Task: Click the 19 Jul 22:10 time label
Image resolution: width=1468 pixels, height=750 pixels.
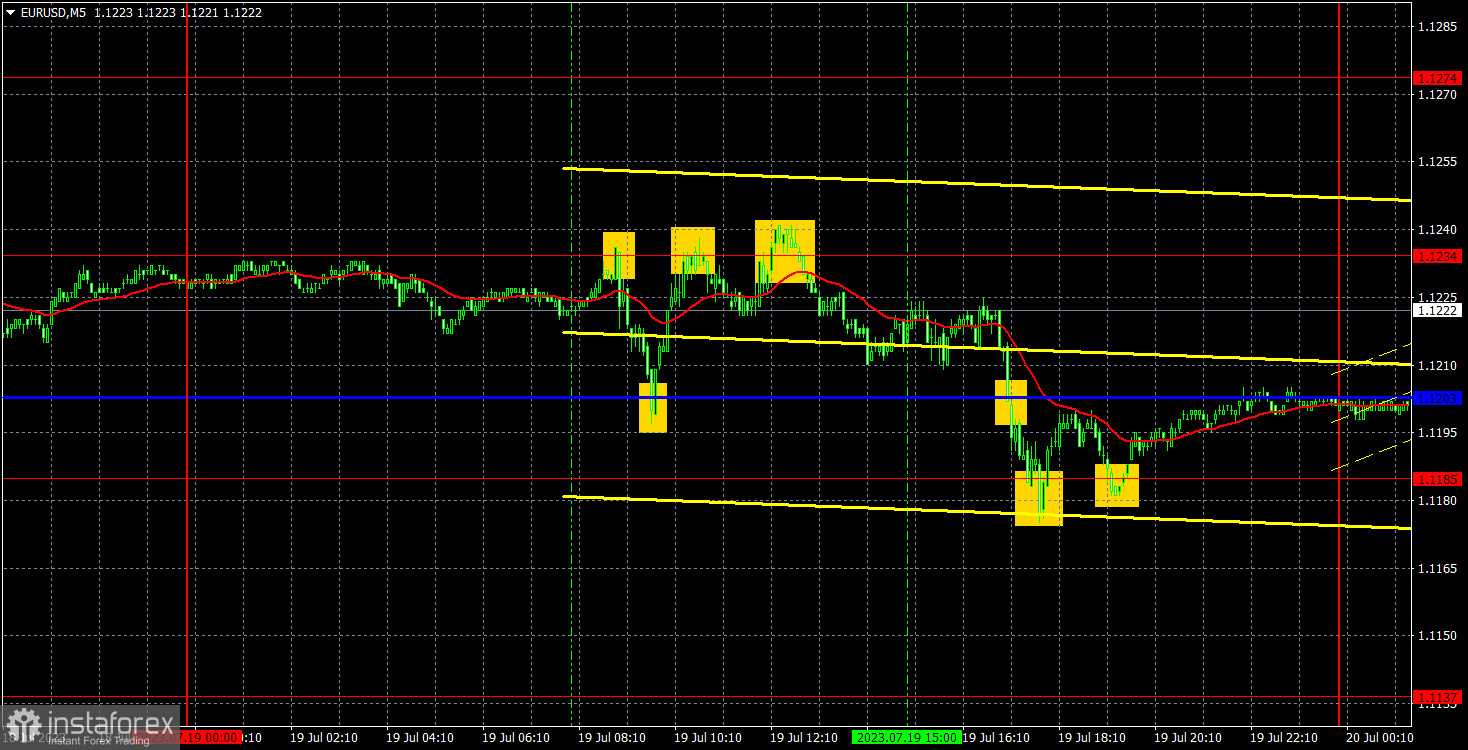Action: [x=1284, y=737]
